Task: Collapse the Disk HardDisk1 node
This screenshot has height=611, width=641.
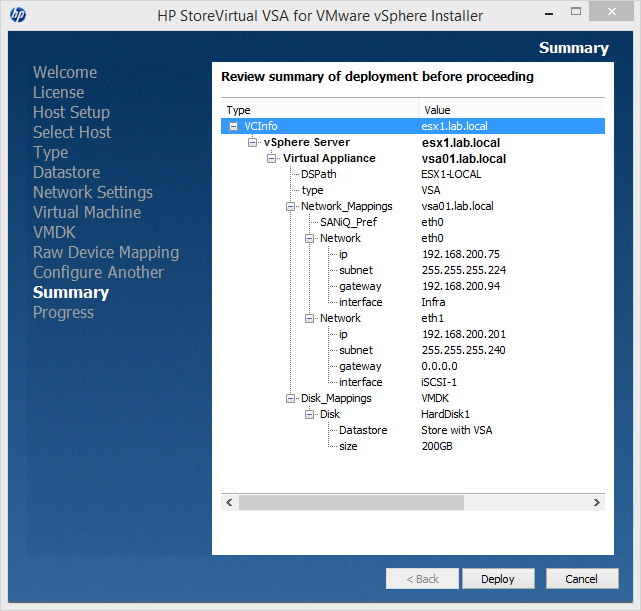Action: click(309, 414)
